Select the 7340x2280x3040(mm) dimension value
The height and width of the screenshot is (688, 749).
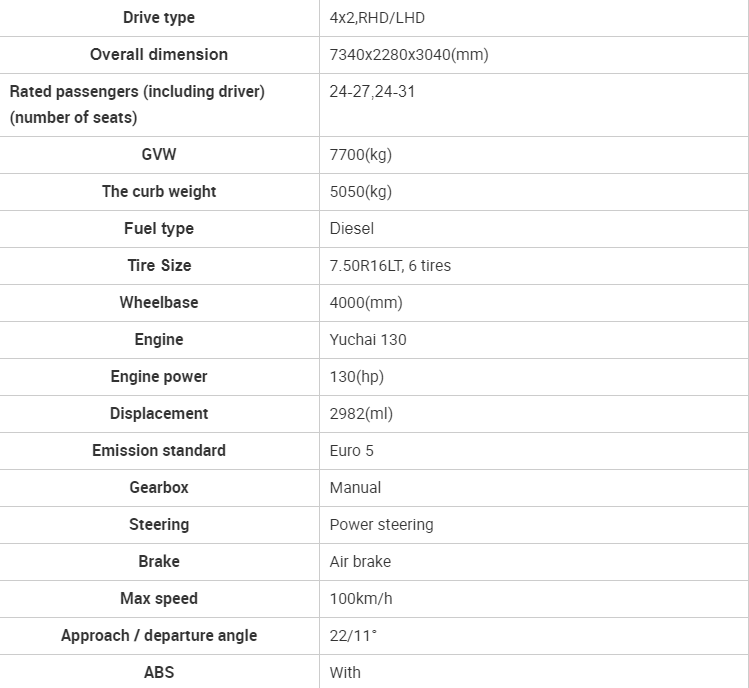[409, 54]
